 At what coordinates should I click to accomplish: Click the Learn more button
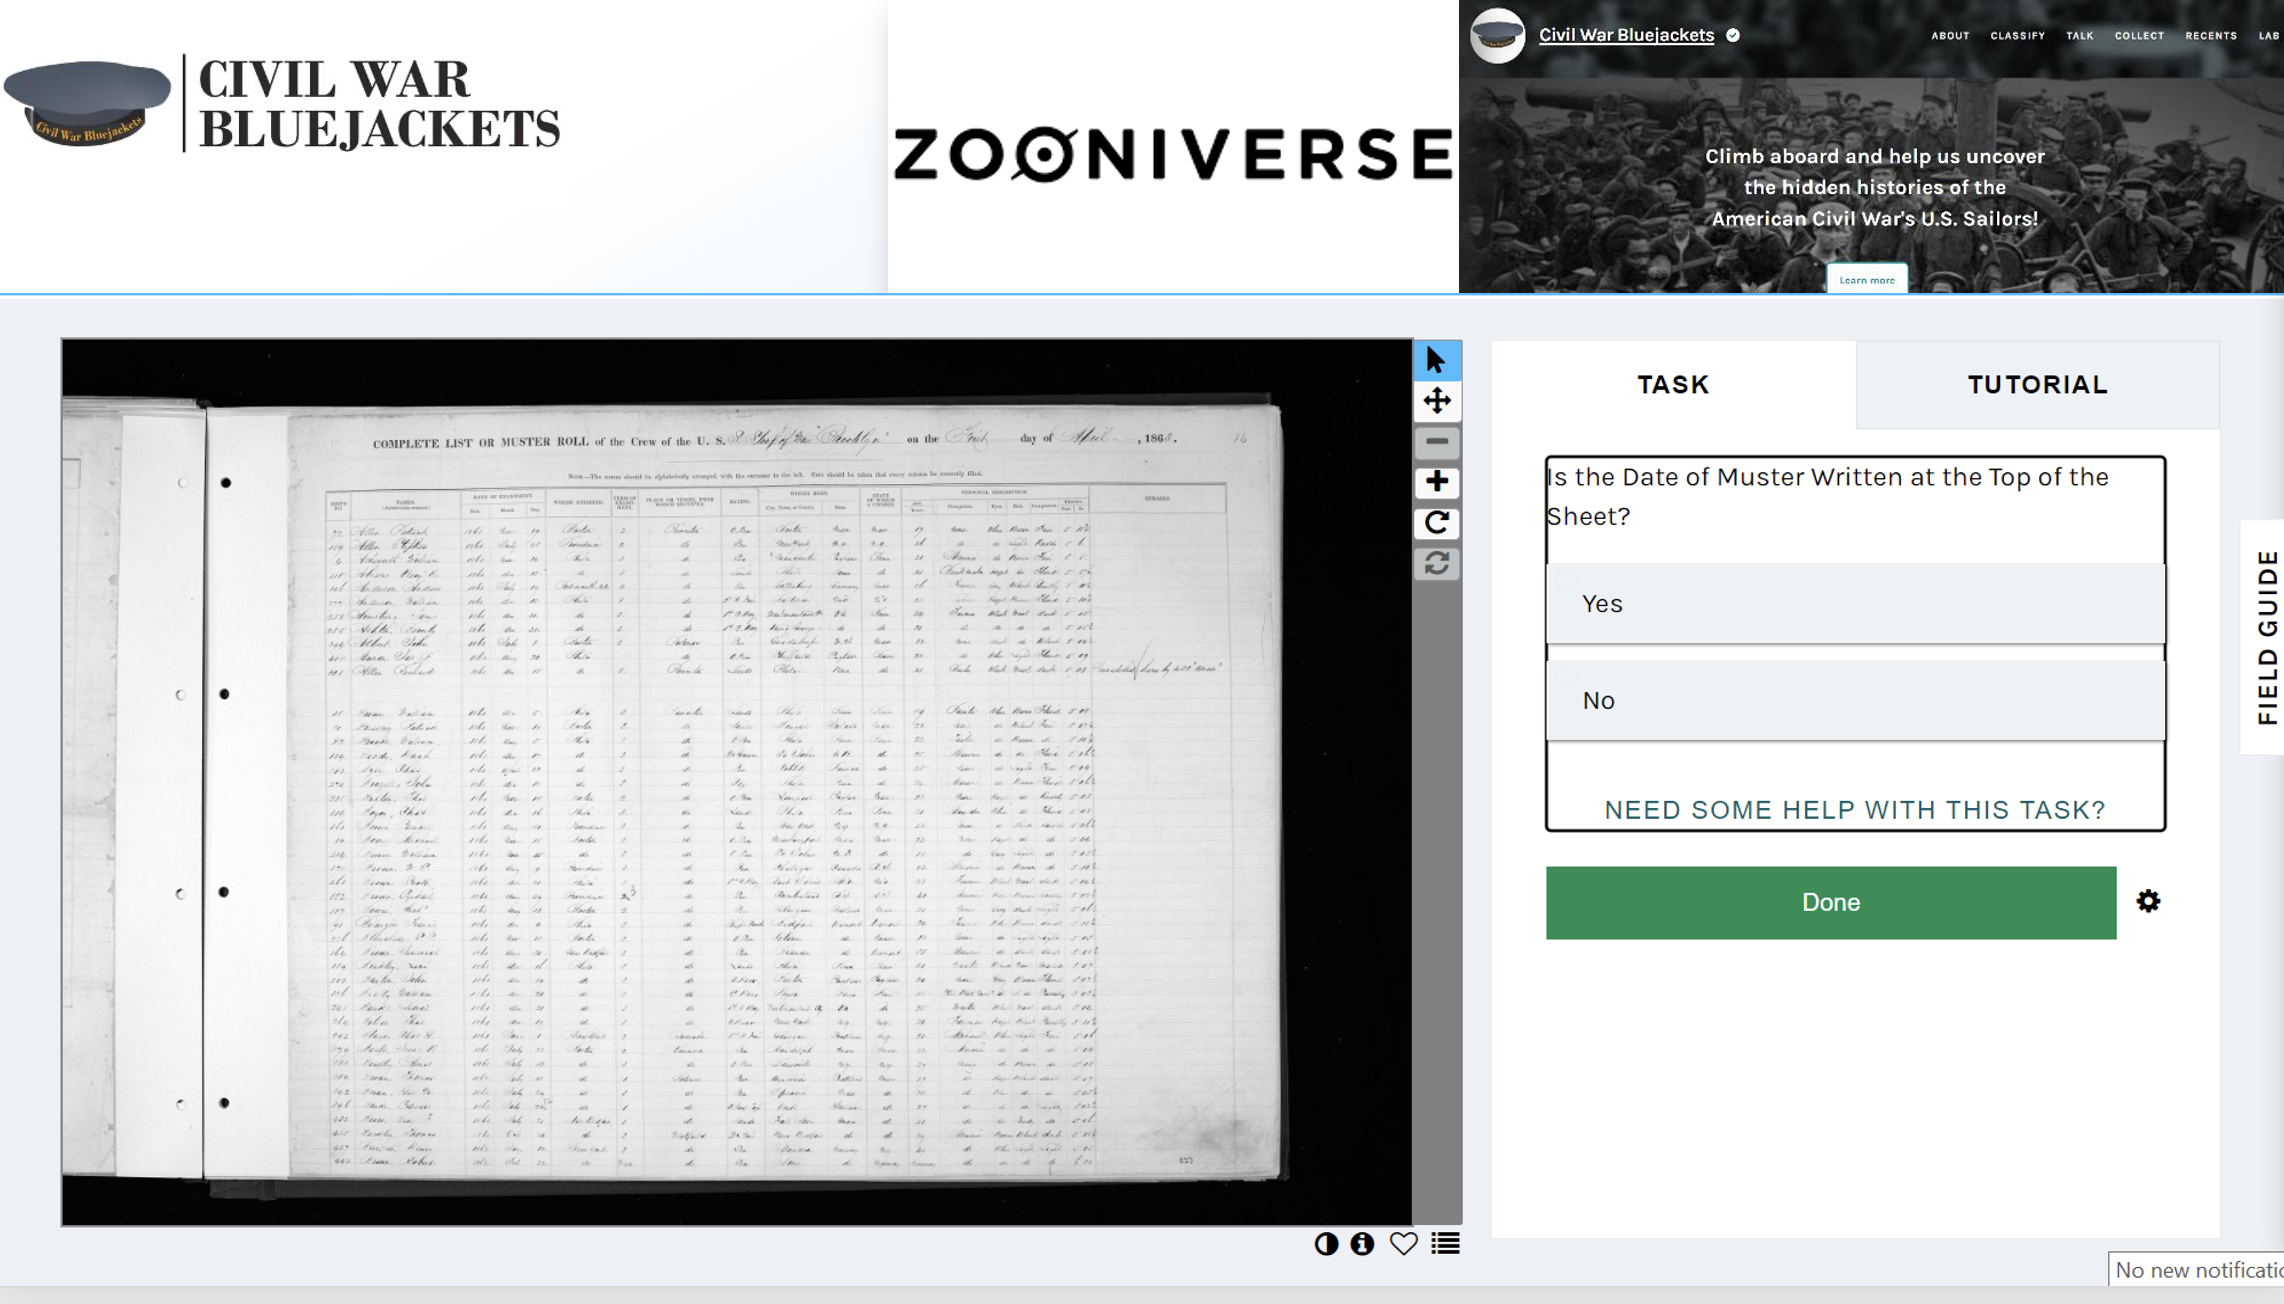coord(1867,280)
